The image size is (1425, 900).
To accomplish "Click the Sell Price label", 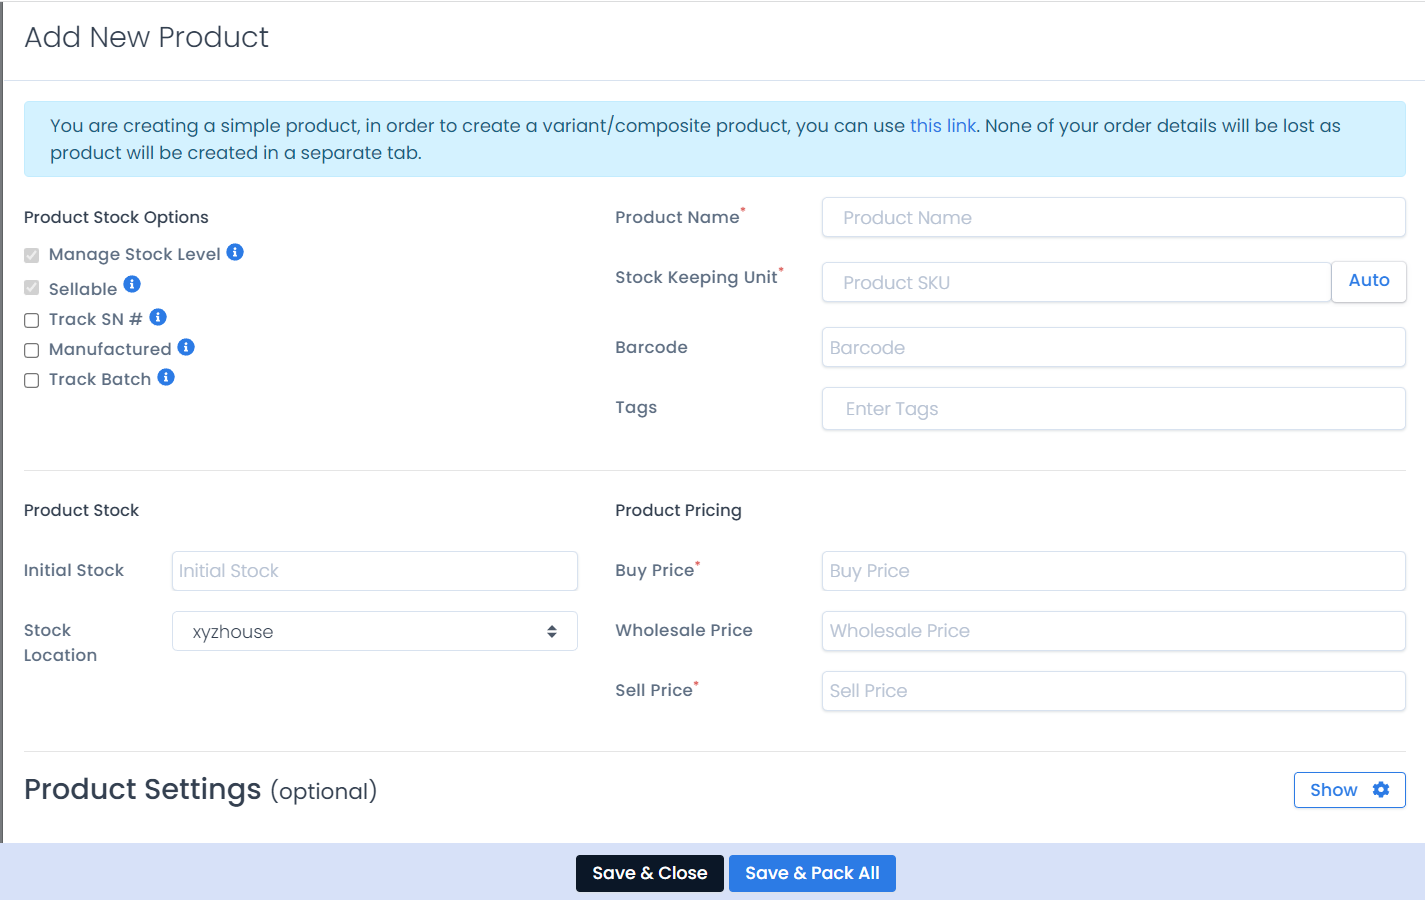I will point(656,690).
